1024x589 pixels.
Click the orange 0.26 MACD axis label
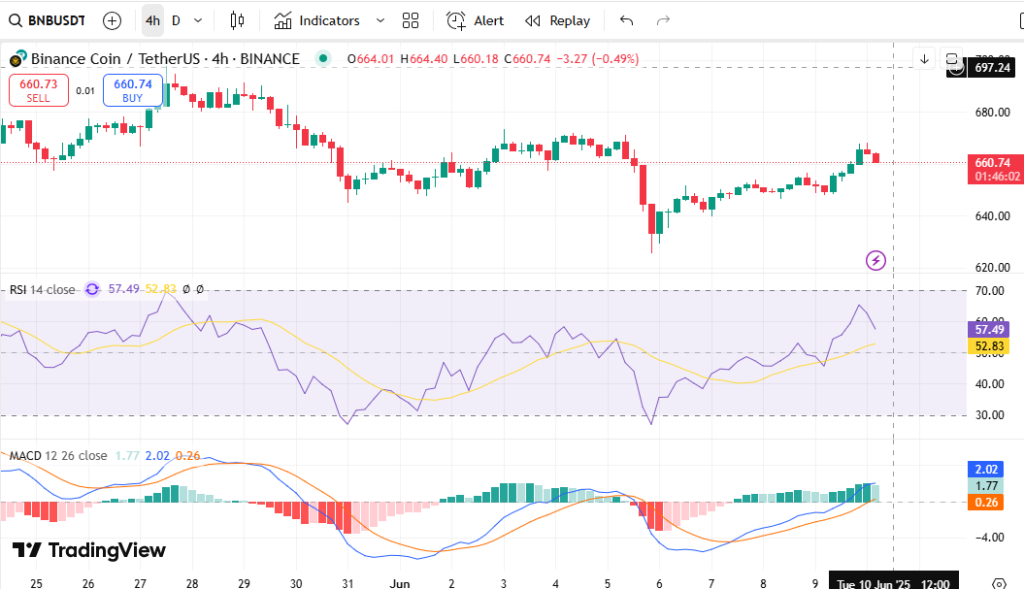(x=985, y=502)
